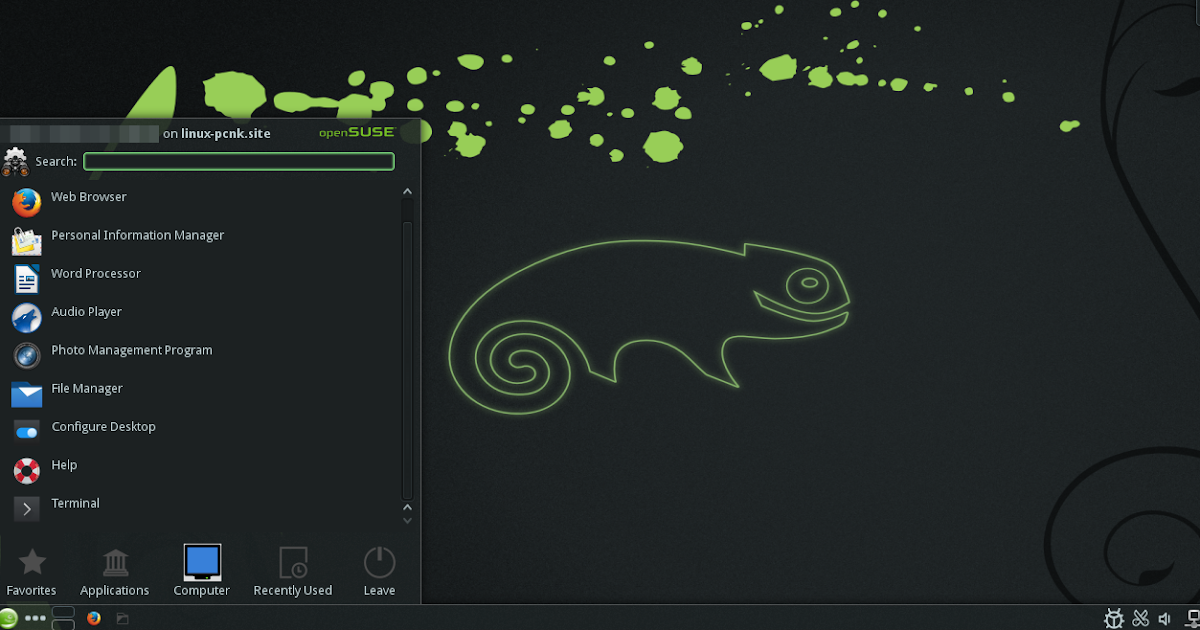Viewport: 1200px width, 630px height.
Task: Switch to the lower virtual desktop in pager
Action: click(63, 624)
